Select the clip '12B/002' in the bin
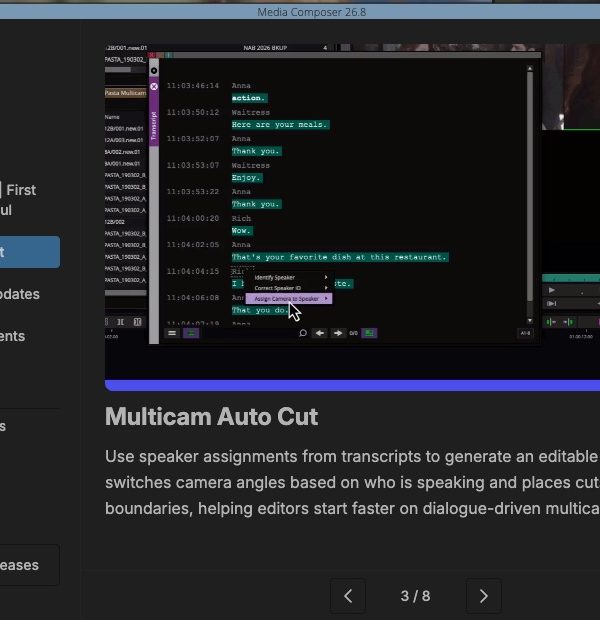Viewport: 600px width, 620px height. pyautogui.click(x=115, y=222)
